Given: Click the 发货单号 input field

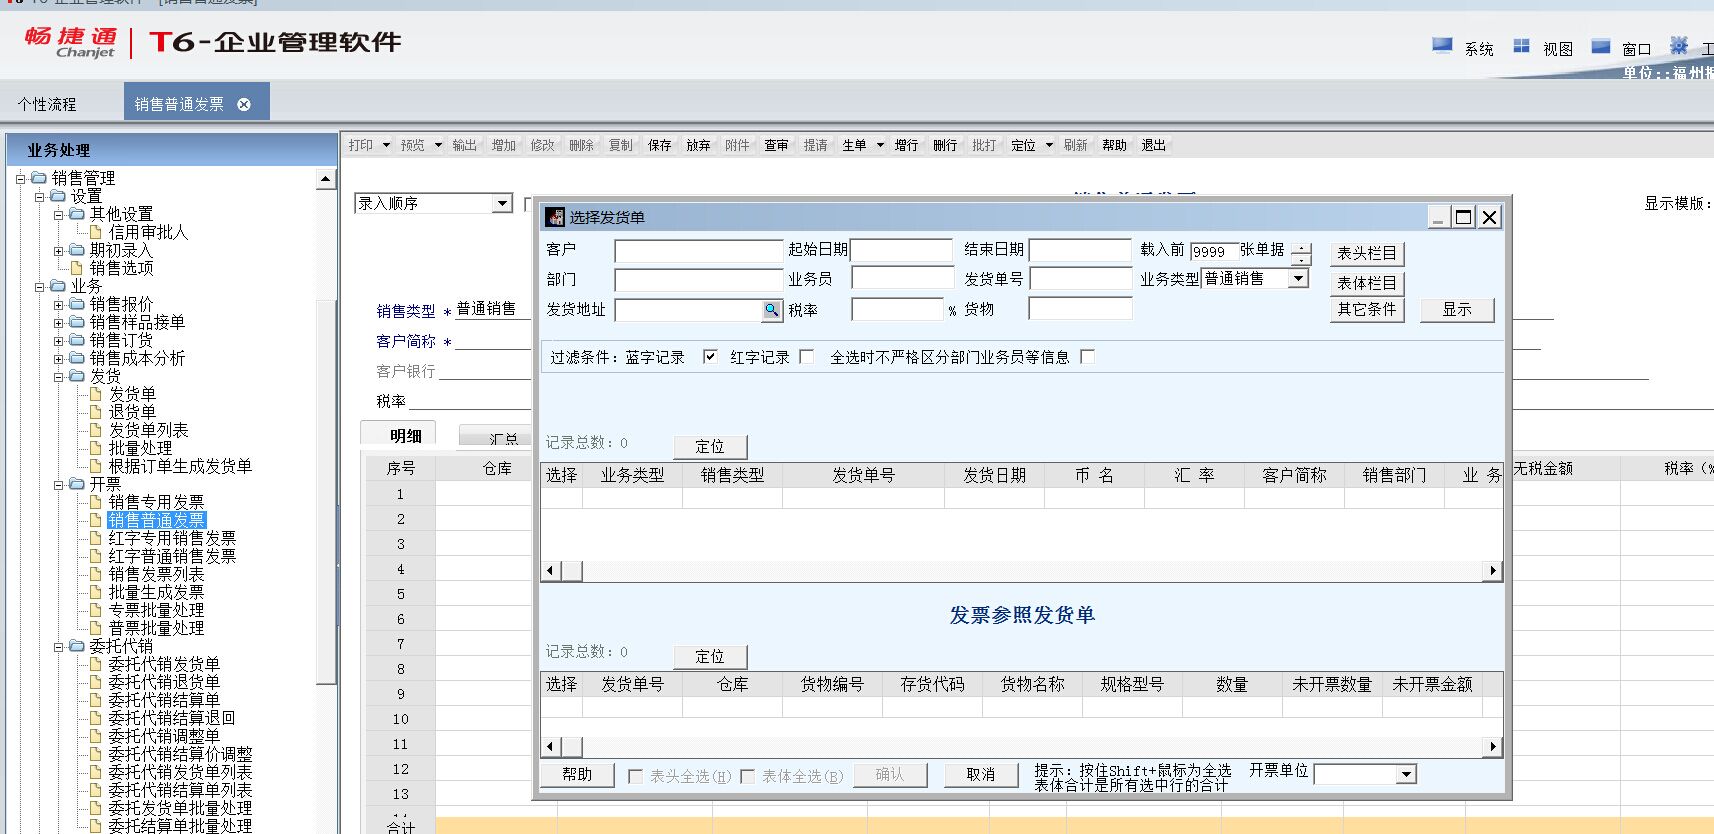Looking at the screenshot, I should click(1080, 278).
